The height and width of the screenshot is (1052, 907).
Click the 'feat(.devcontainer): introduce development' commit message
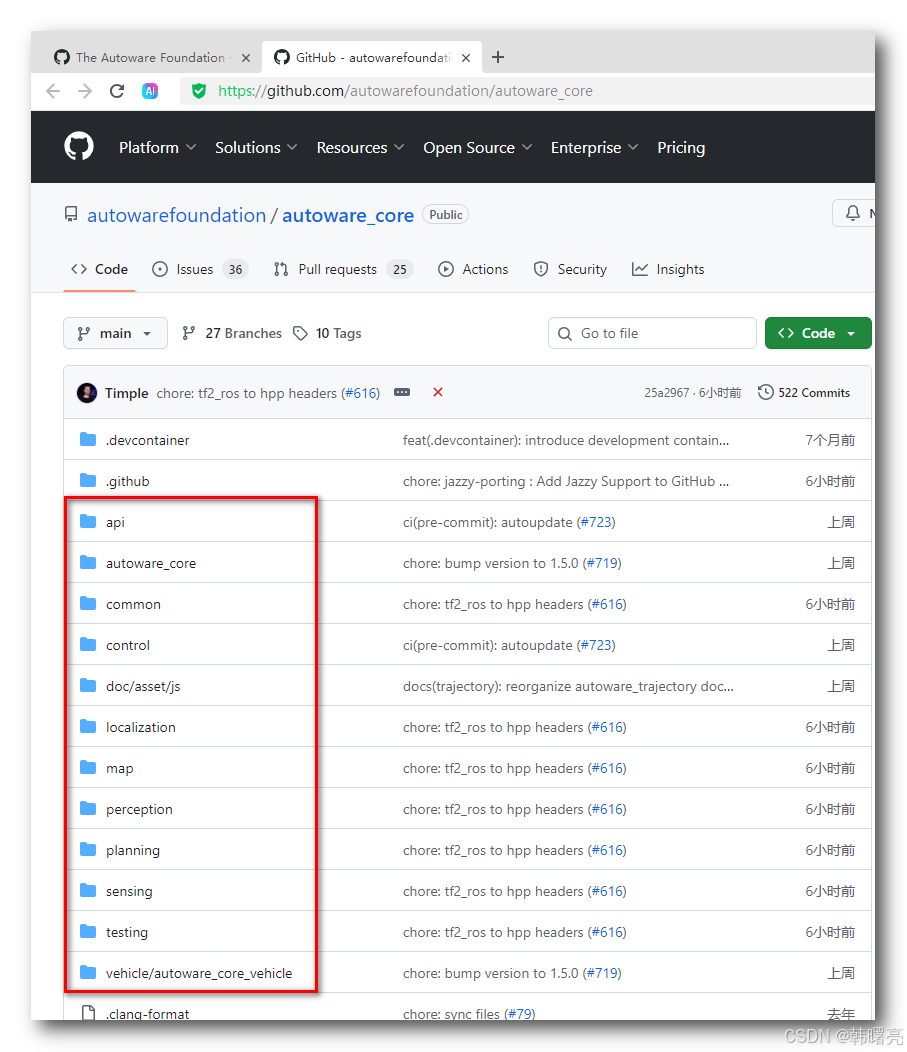pyautogui.click(x=566, y=440)
